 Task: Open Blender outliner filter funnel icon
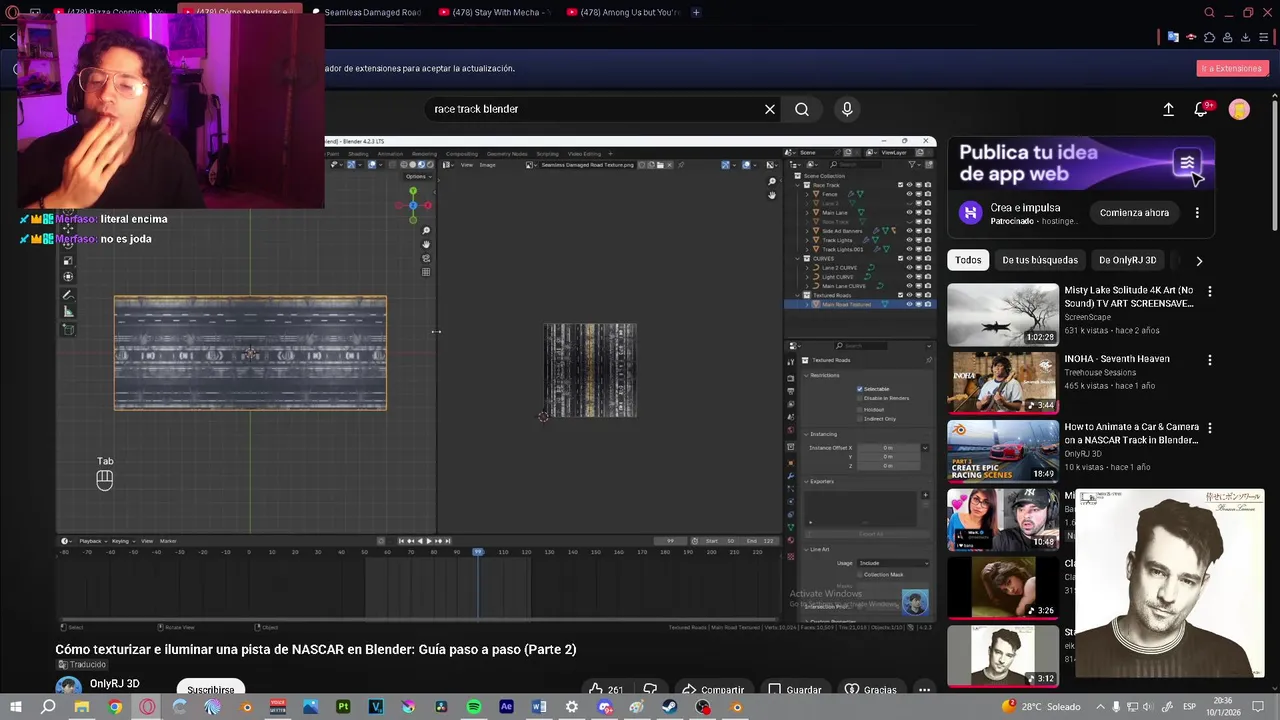(x=911, y=164)
